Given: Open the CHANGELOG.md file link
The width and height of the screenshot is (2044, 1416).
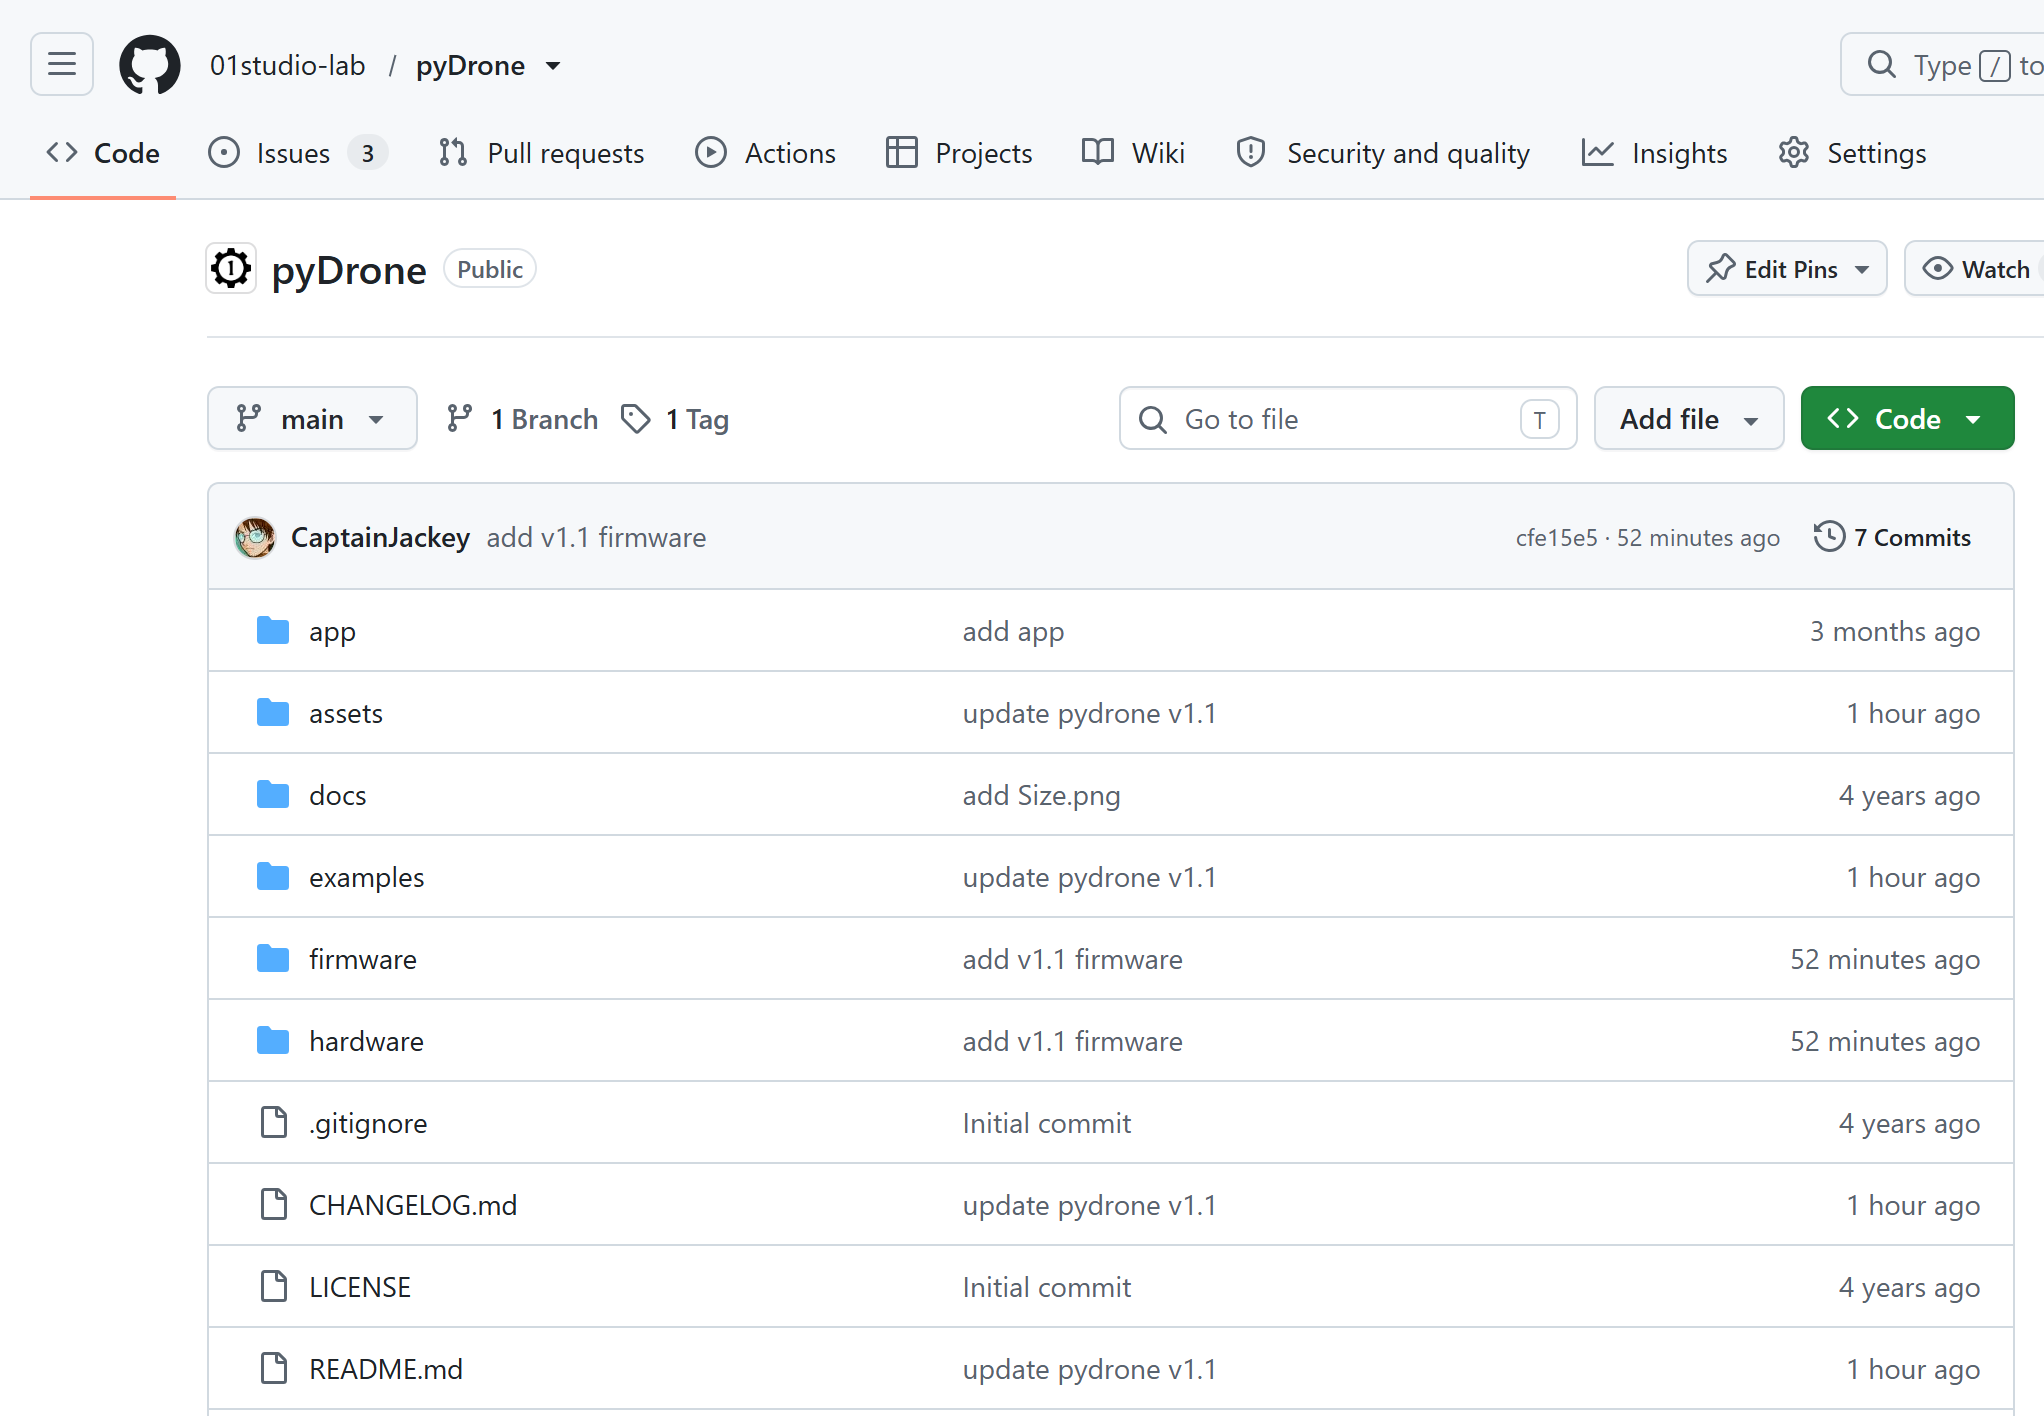Looking at the screenshot, I should coord(413,1205).
